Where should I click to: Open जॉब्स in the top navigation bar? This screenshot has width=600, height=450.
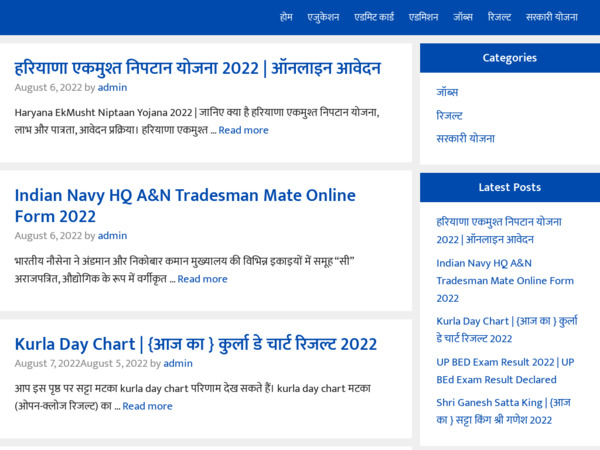[x=463, y=17]
